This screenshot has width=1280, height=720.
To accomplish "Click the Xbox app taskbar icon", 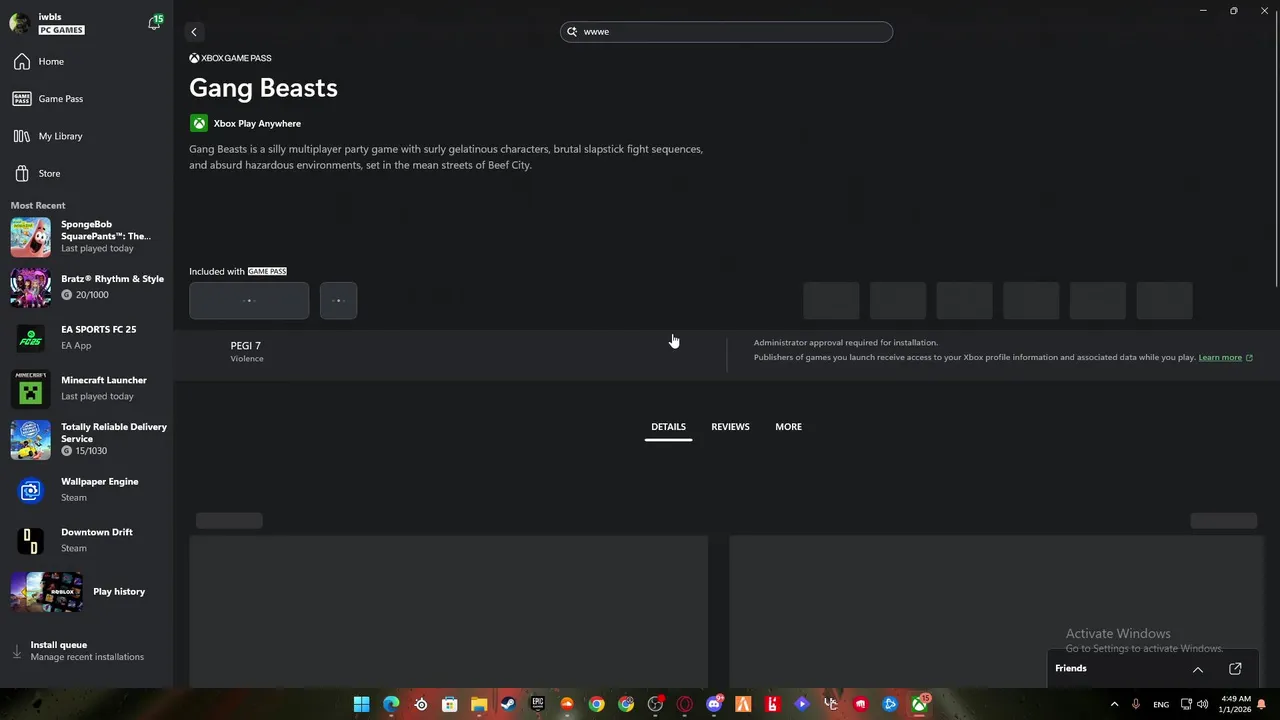I will (x=919, y=704).
